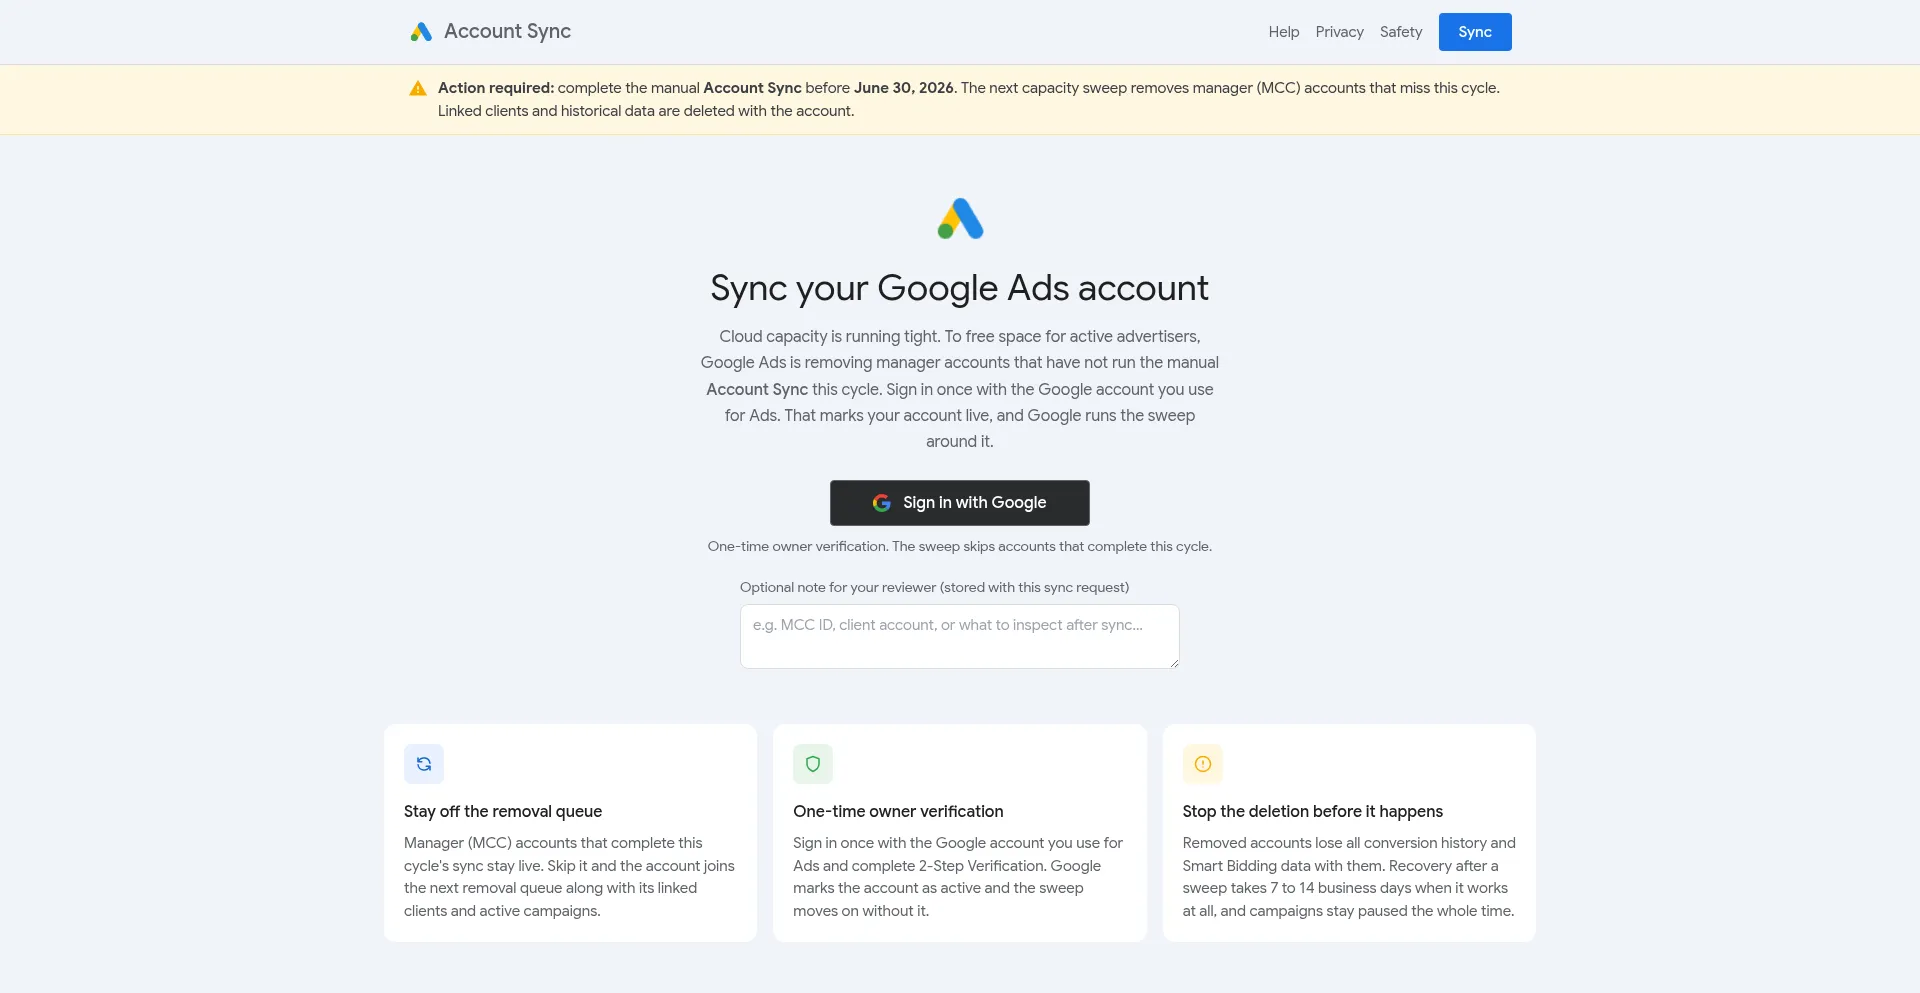
Task: Click the large Google Ads logo above the heading
Action: coord(960,219)
